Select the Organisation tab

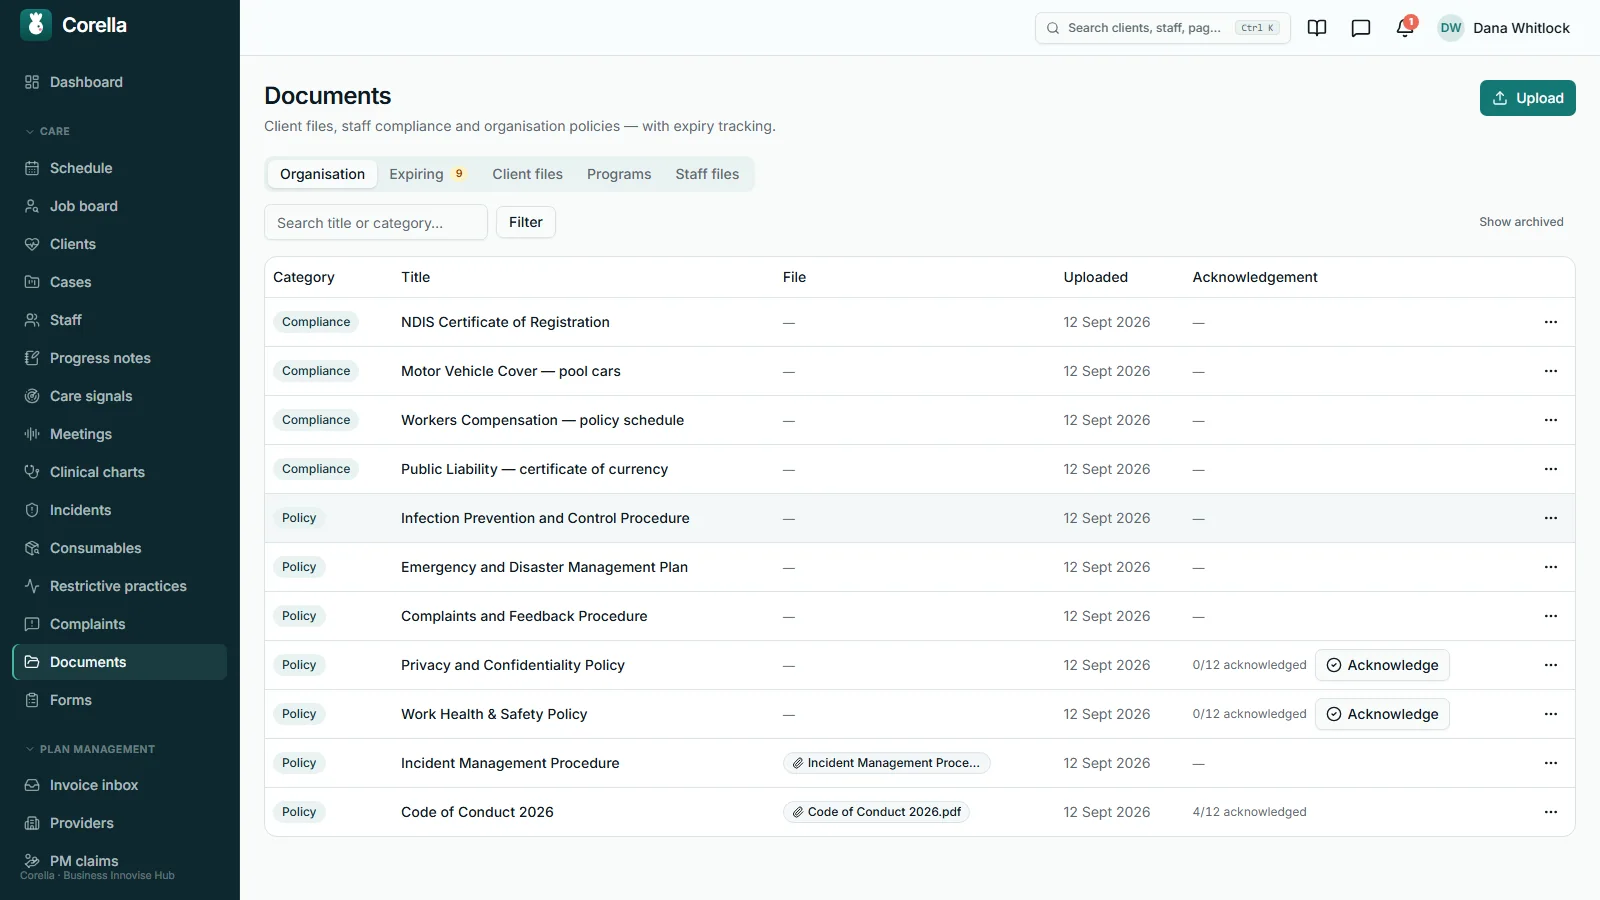(322, 174)
